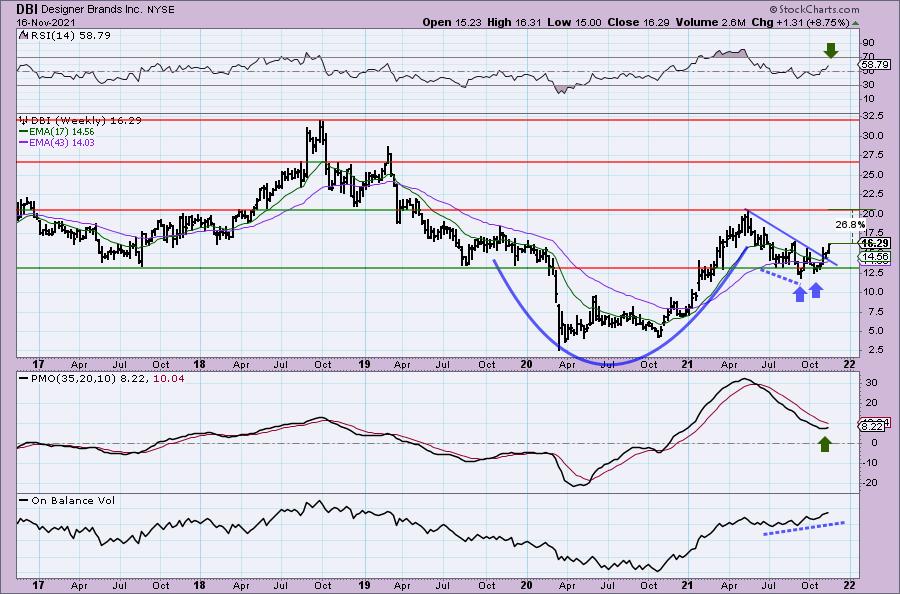This screenshot has height=594, width=900.
Task: Click the Low 15.00 value
Action: [x=573, y=22]
